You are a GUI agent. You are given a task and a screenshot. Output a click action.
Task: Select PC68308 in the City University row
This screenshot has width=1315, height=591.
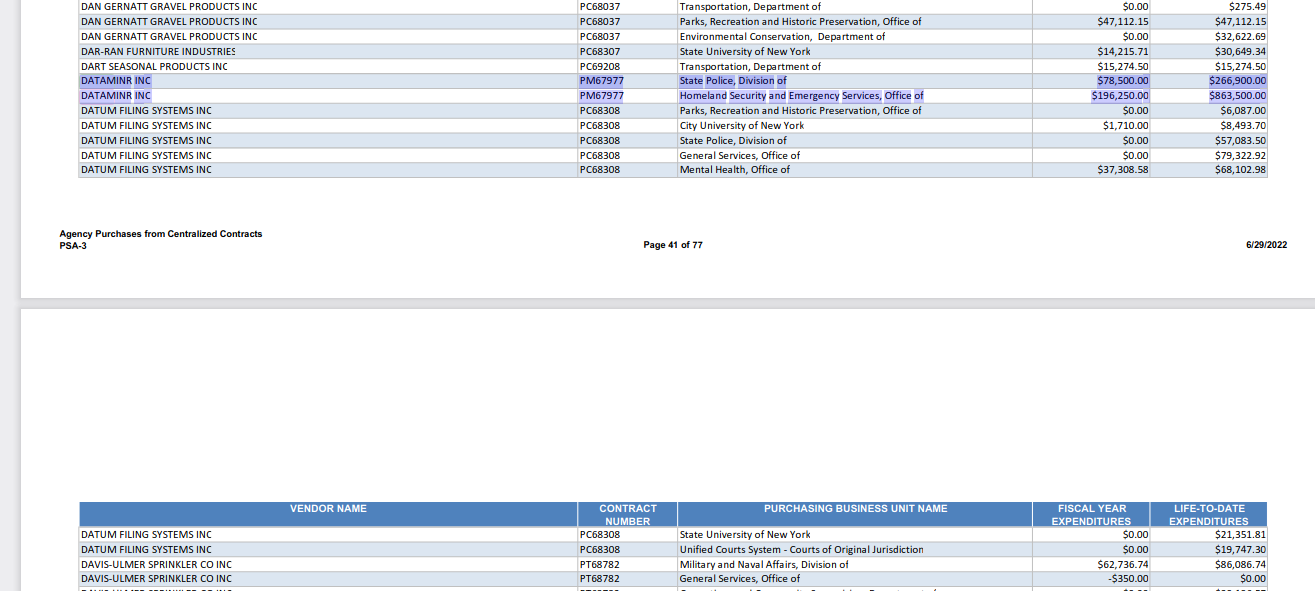point(600,126)
